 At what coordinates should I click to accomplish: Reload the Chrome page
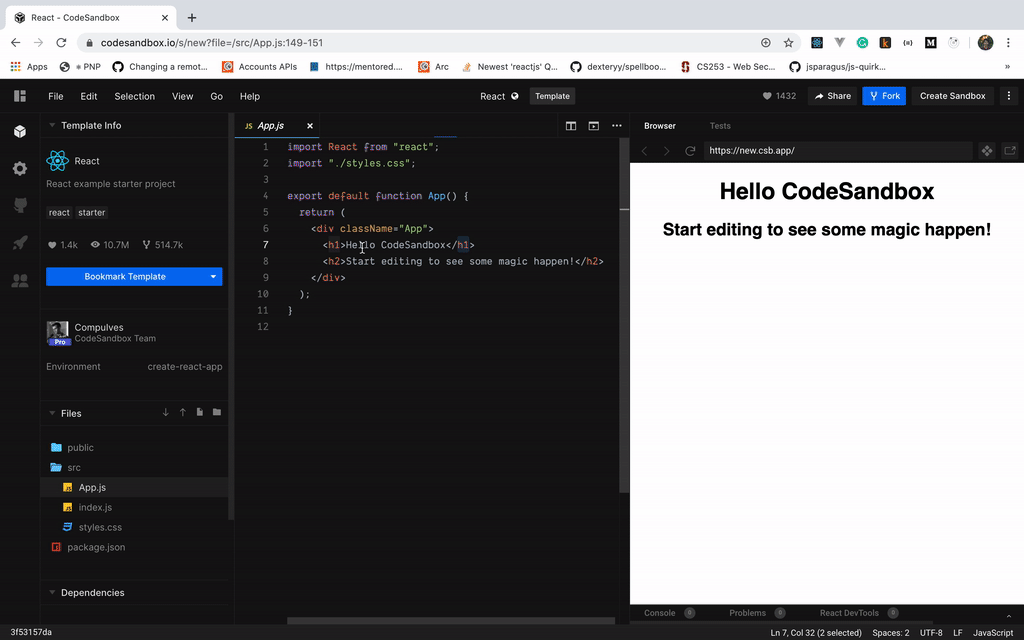(61, 42)
